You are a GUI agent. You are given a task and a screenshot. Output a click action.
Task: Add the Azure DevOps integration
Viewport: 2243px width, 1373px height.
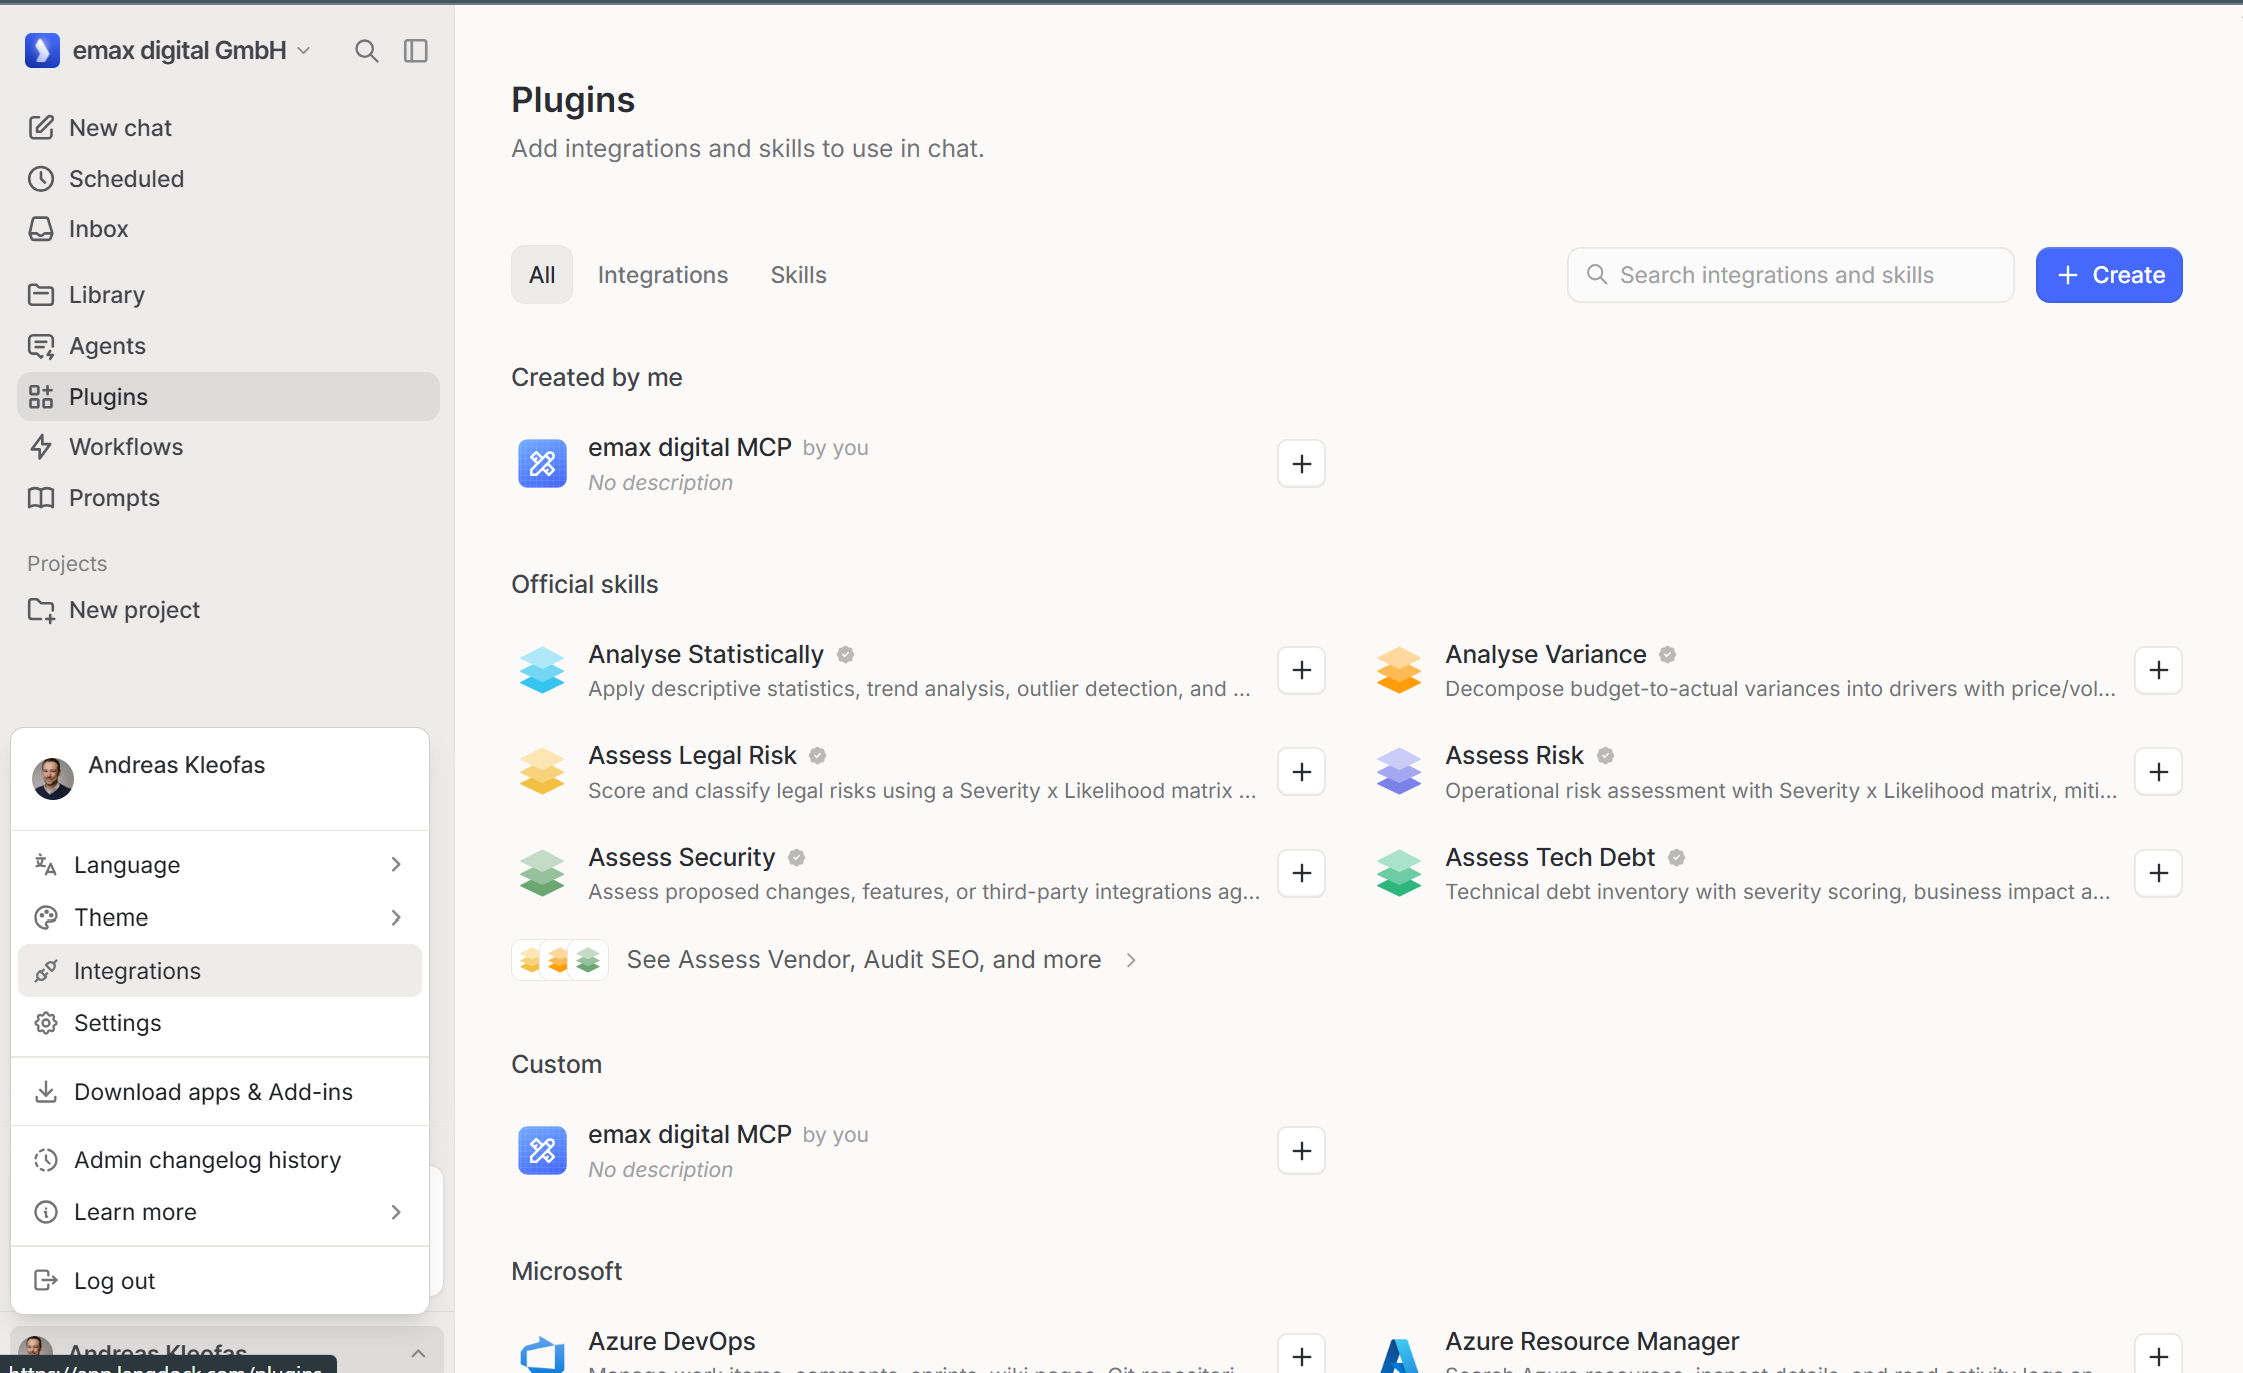[1301, 1355]
